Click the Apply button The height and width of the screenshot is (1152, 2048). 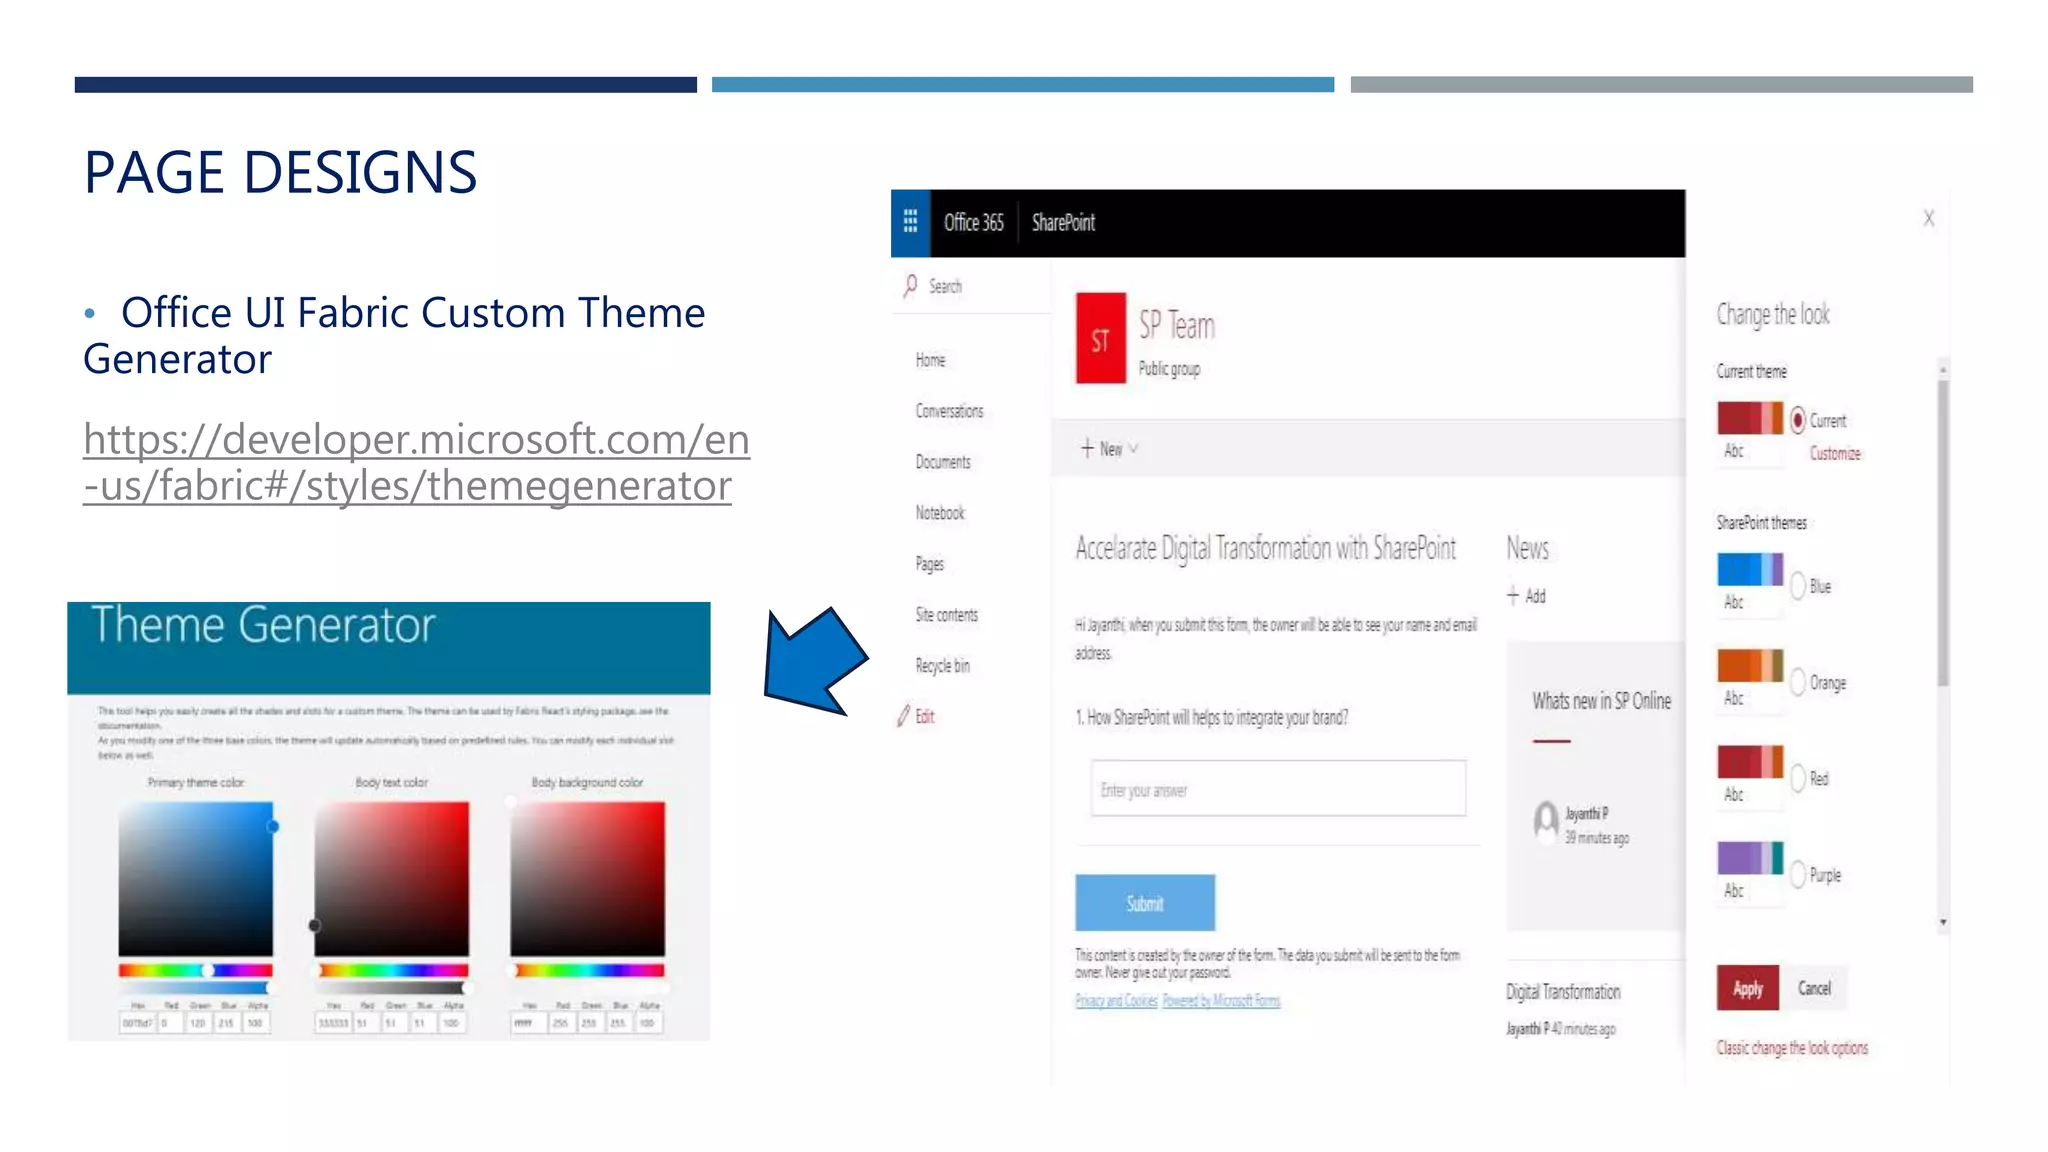[x=1748, y=988]
